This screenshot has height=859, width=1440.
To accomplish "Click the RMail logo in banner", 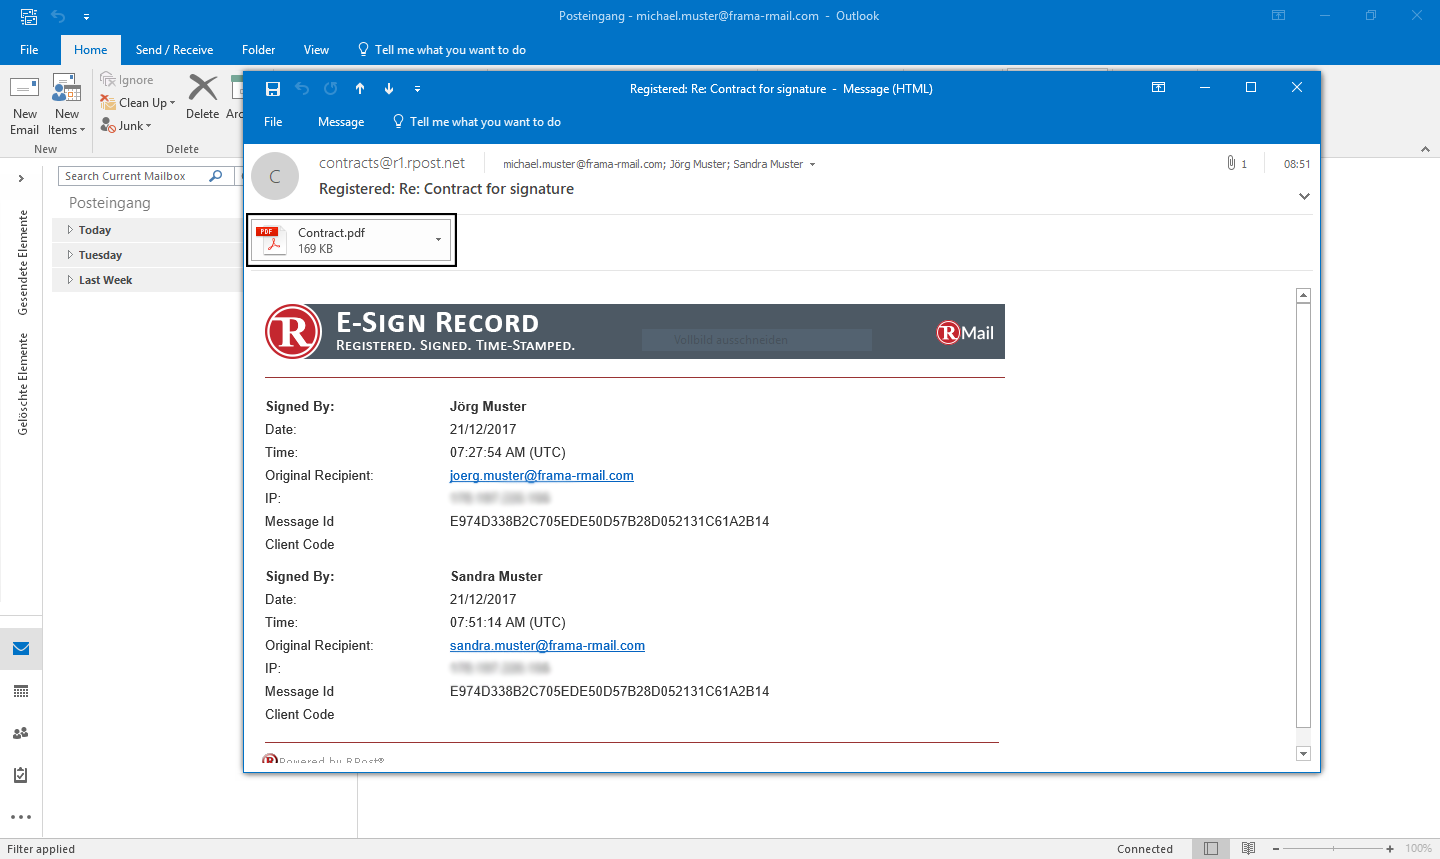I will tap(965, 333).
